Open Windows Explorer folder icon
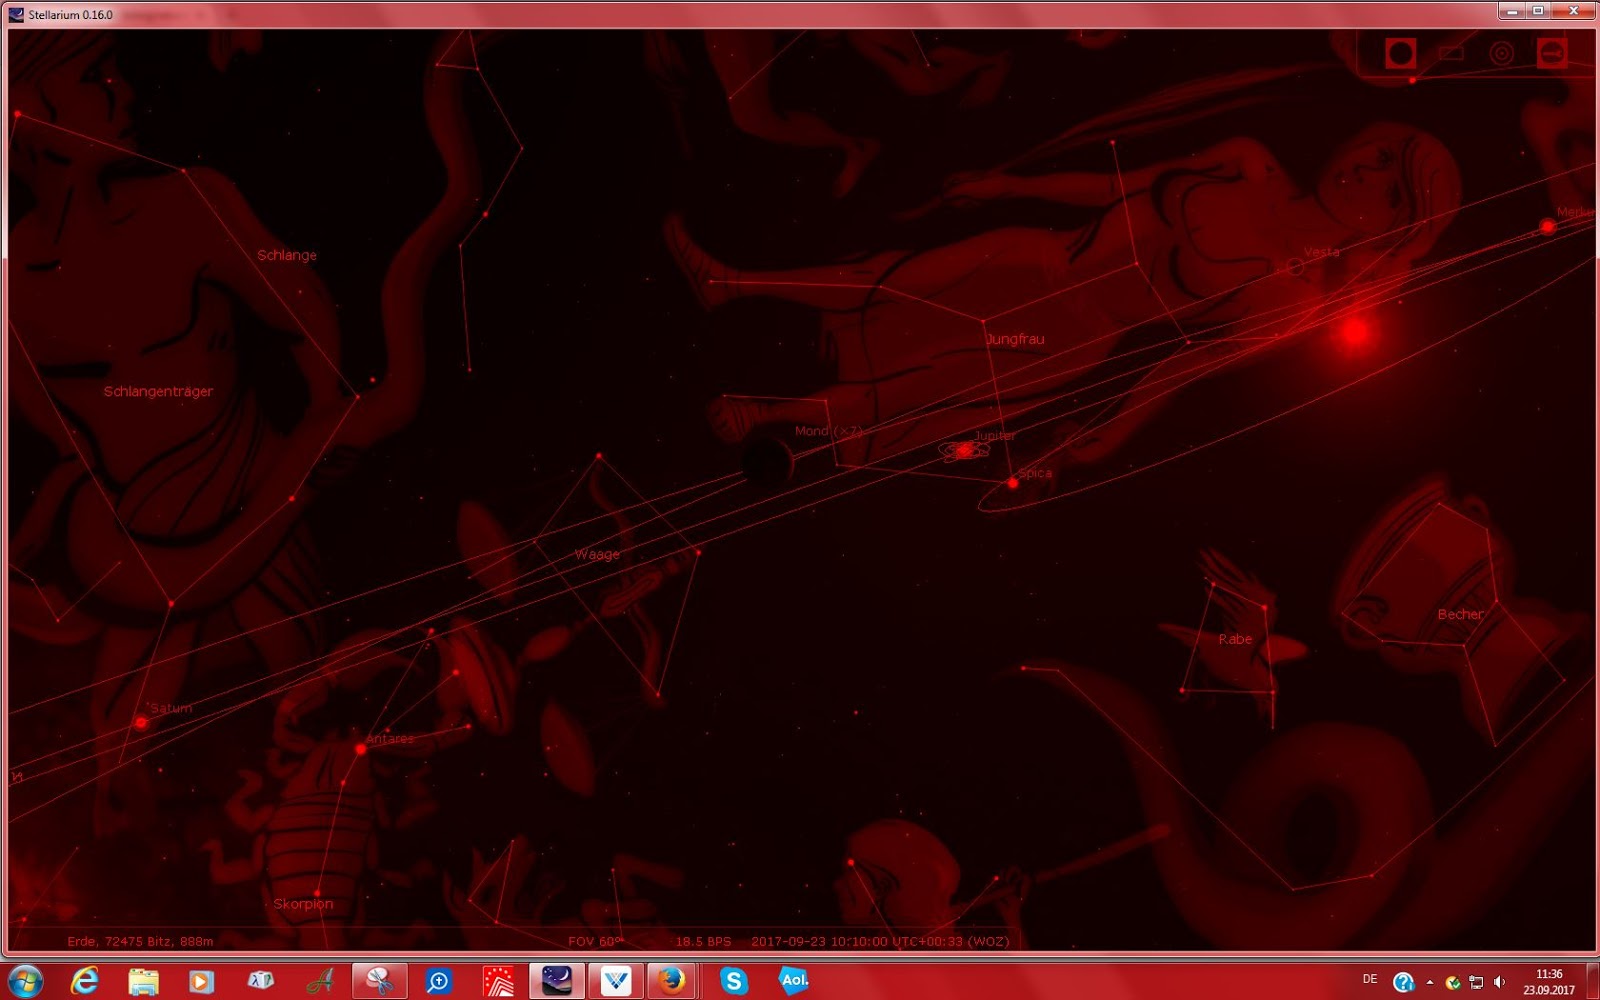Image resolution: width=1600 pixels, height=1000 pixels. point(143,981)
